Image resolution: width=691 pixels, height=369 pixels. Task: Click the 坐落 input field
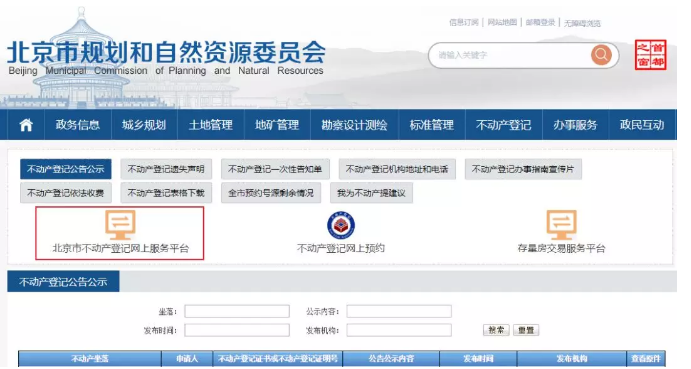(x=237, y=311)
